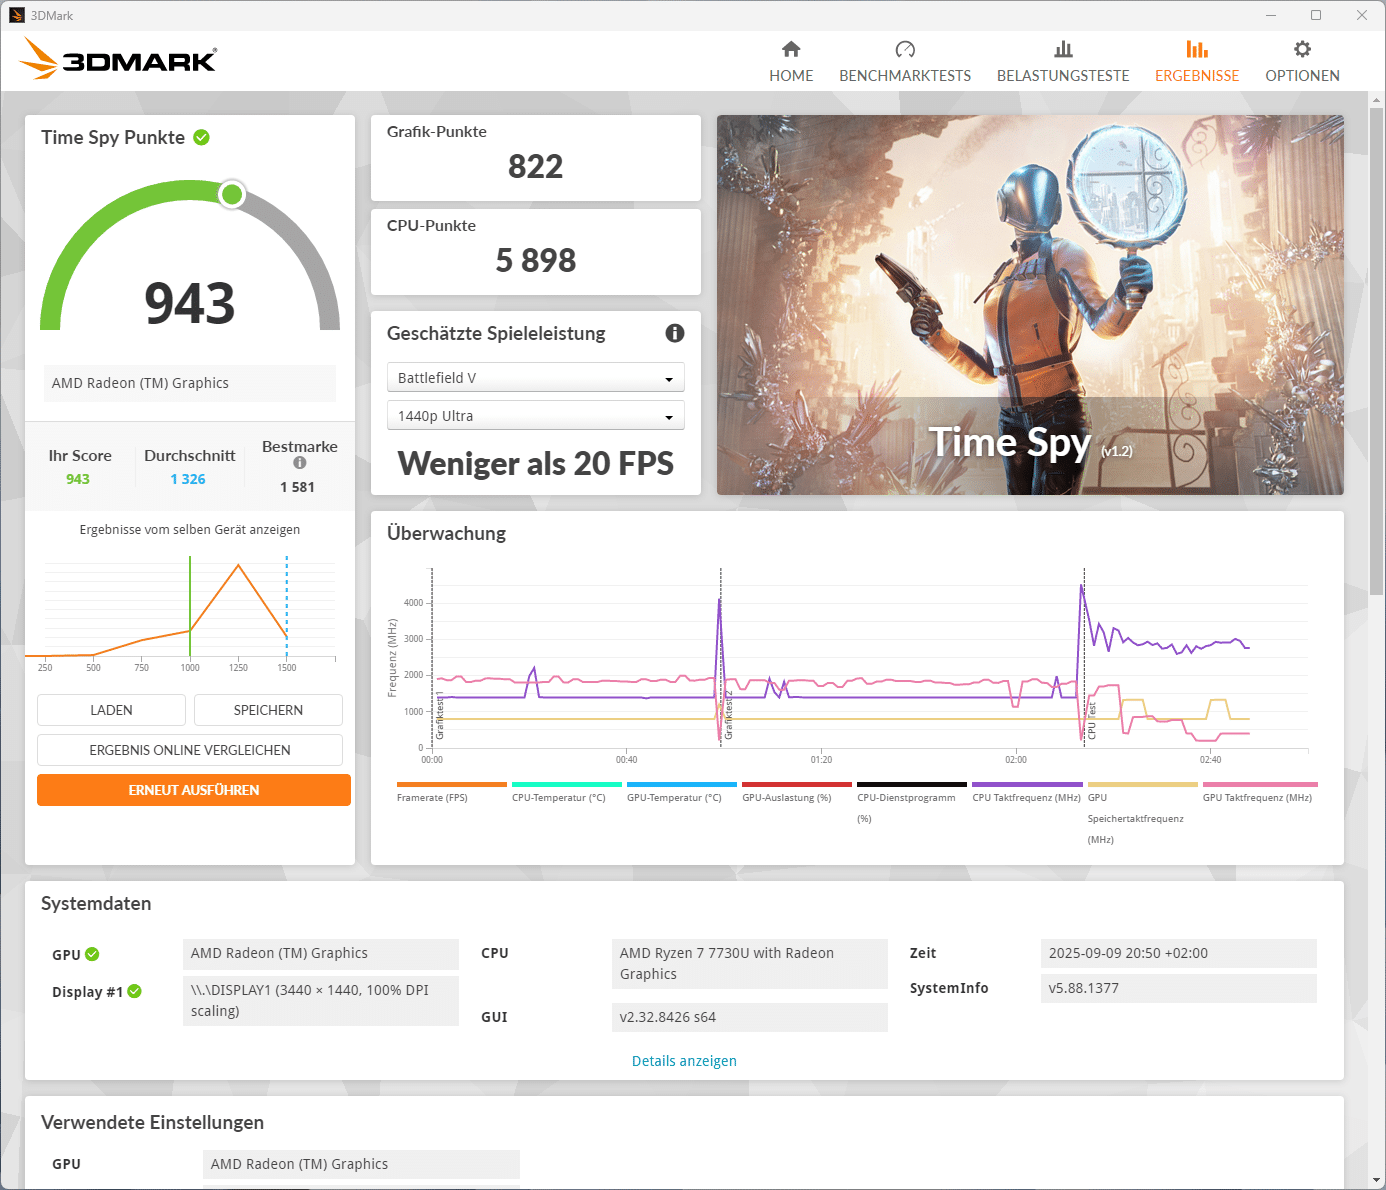
Task: Click the 3DMark logo in header
Action: click(x=118, y=59)
